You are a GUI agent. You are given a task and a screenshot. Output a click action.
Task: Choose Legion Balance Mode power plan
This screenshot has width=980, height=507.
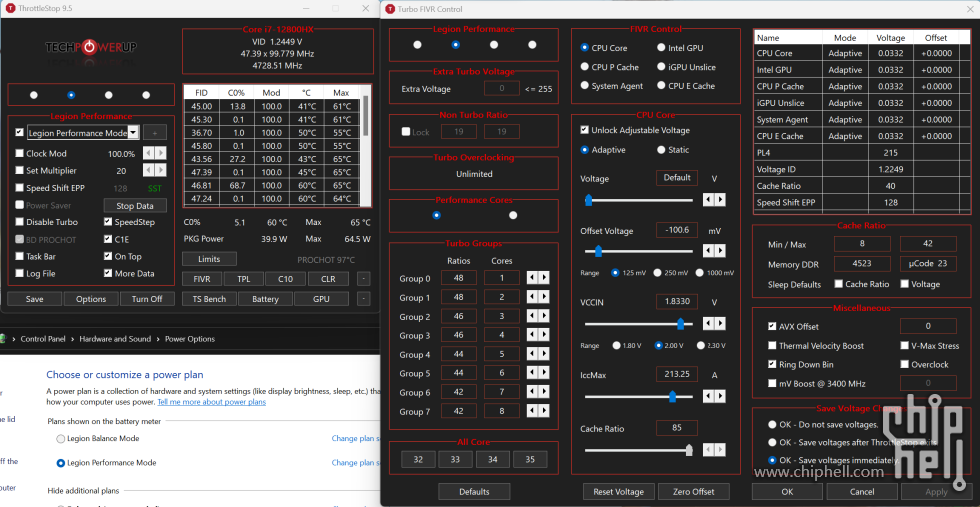[x=61, y=439]
